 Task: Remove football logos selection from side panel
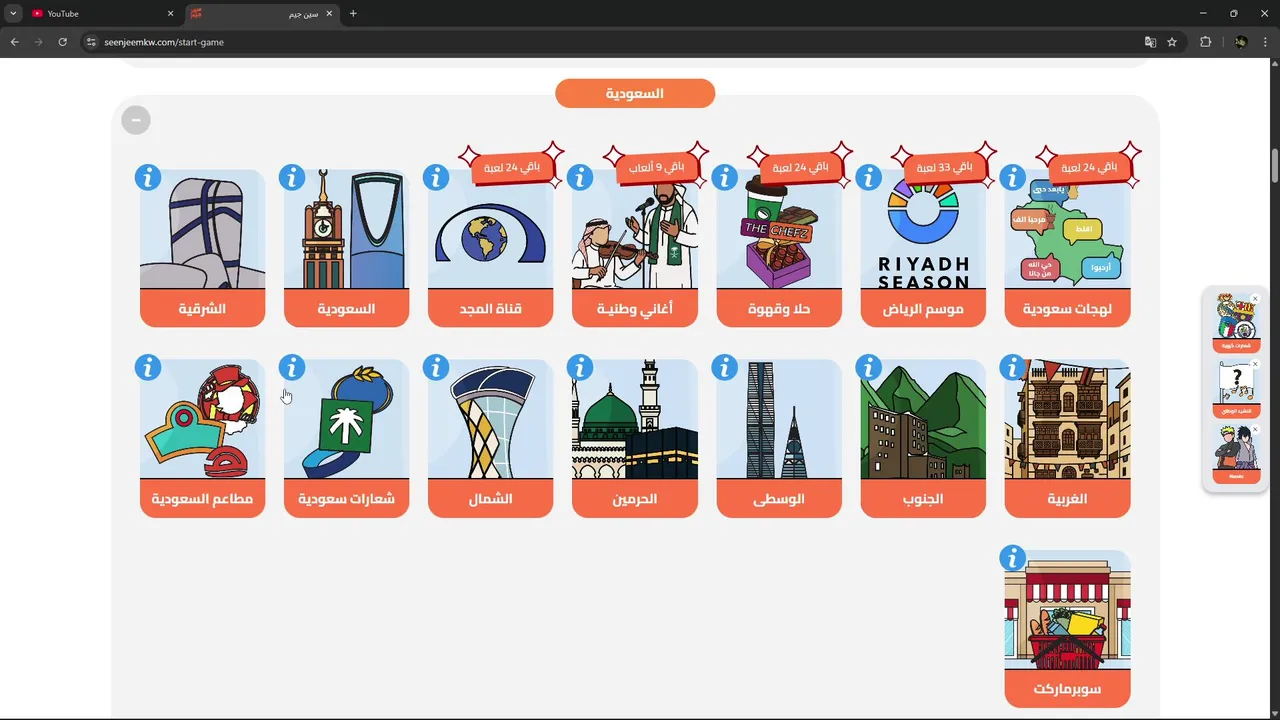pyautogui.click(x=1256, y=298)
